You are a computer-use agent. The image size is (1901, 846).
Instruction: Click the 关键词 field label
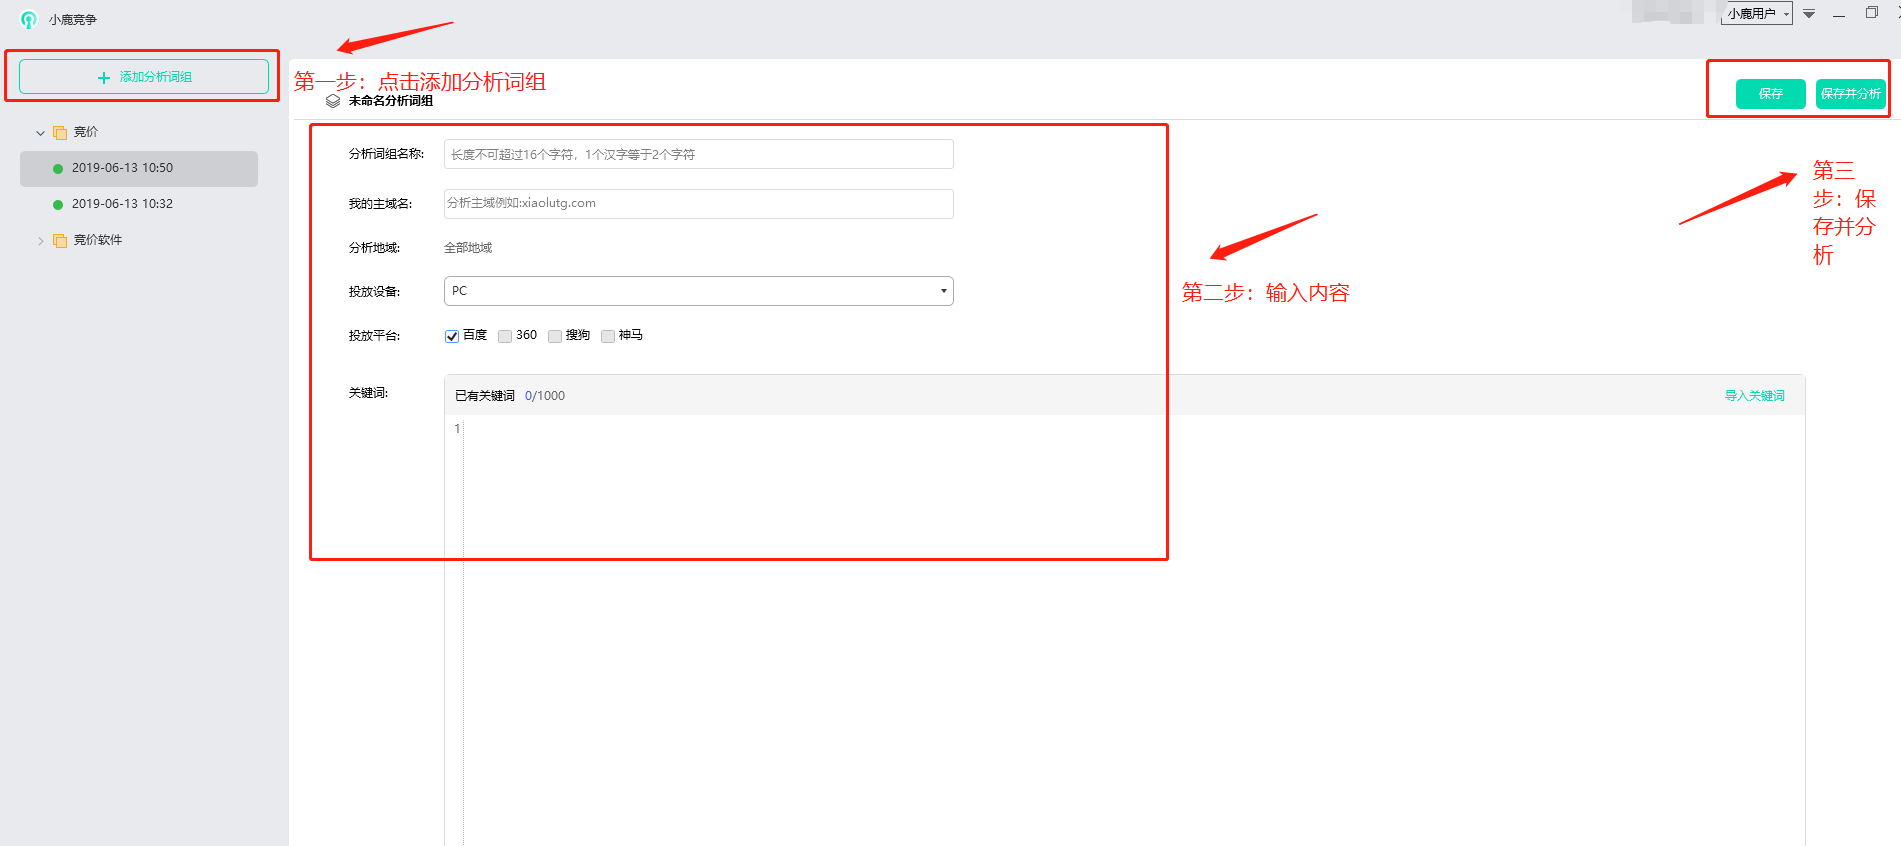[x=368, y=393]
